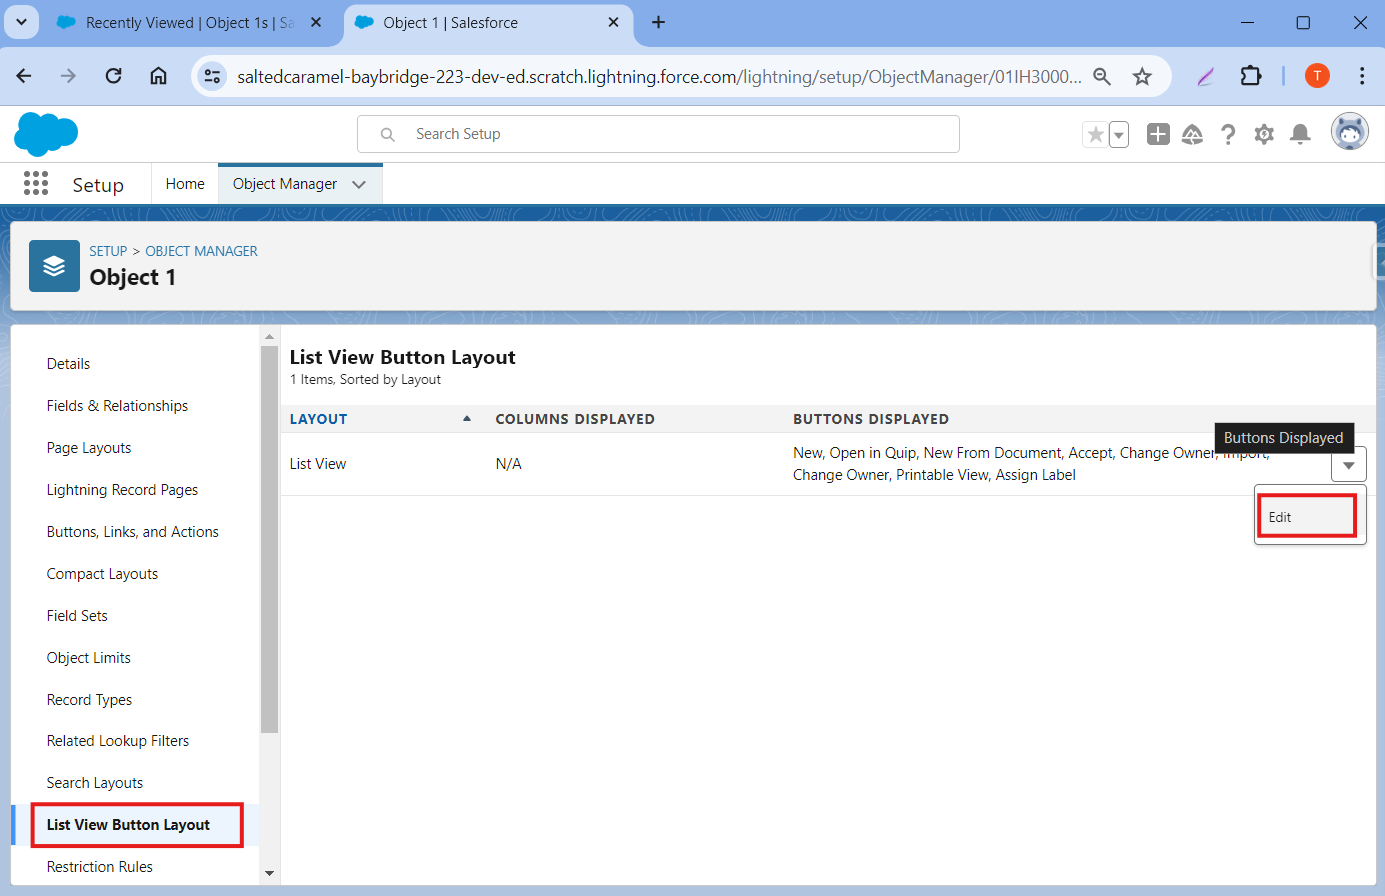Click the Object 1 layers icon

click(x=54, y=266)
